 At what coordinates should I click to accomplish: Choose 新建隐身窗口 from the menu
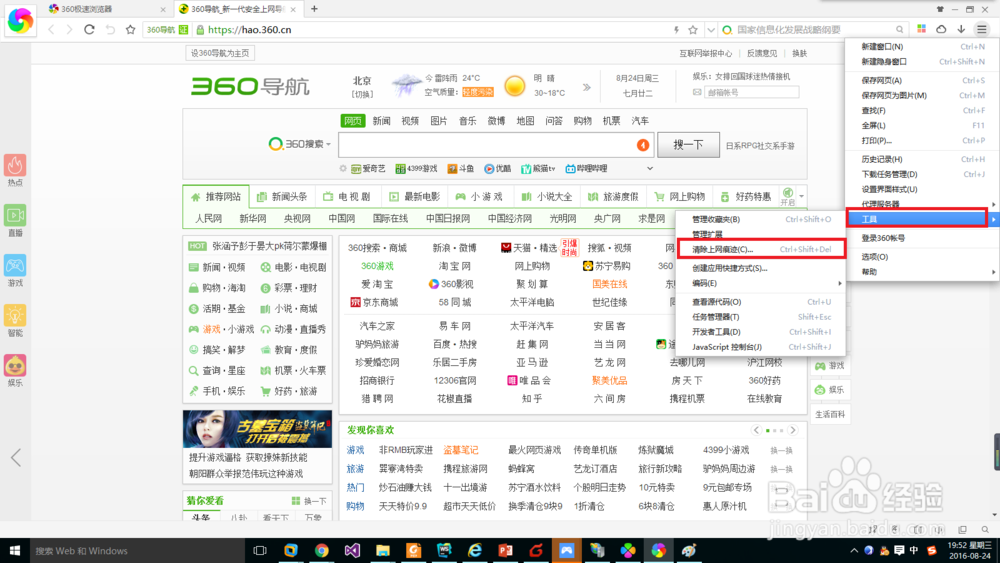923,62
